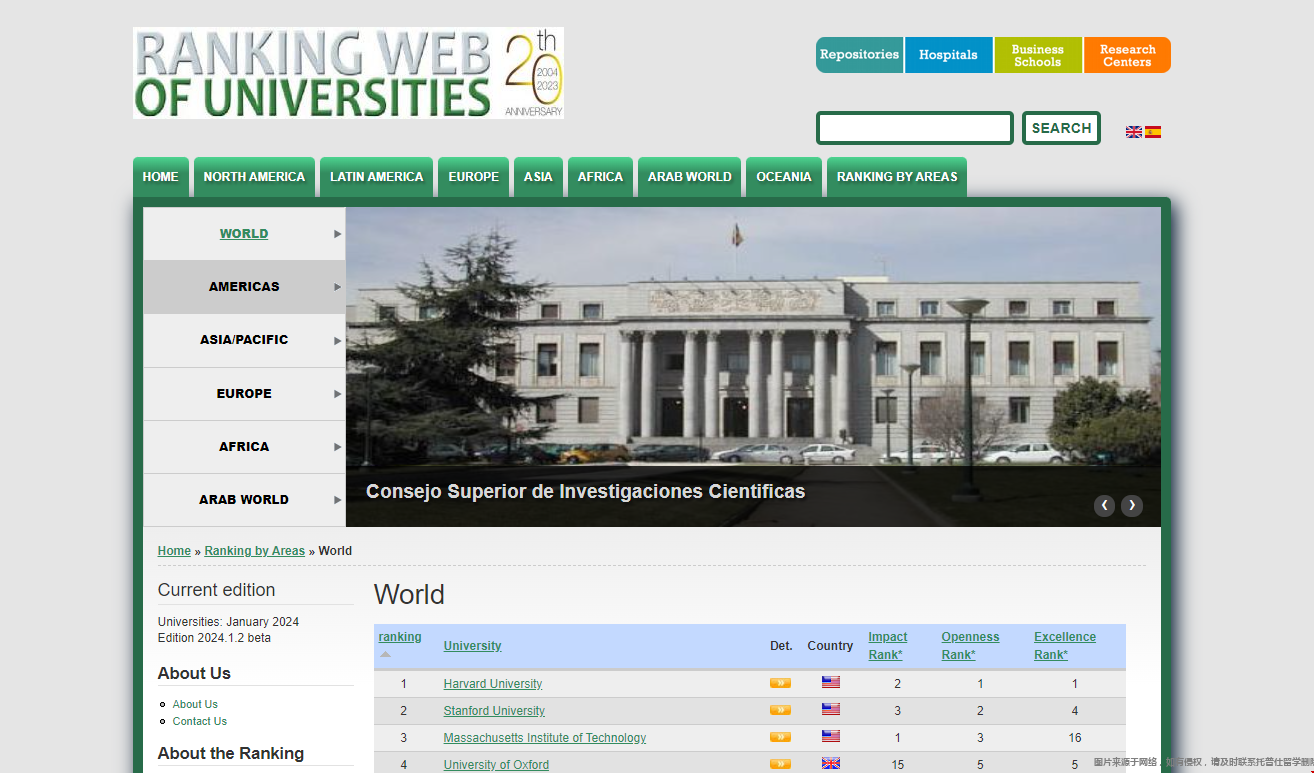Open the OCEANIA navigation tab
The height and width of the screenshot is (773, 1314).
784,177
